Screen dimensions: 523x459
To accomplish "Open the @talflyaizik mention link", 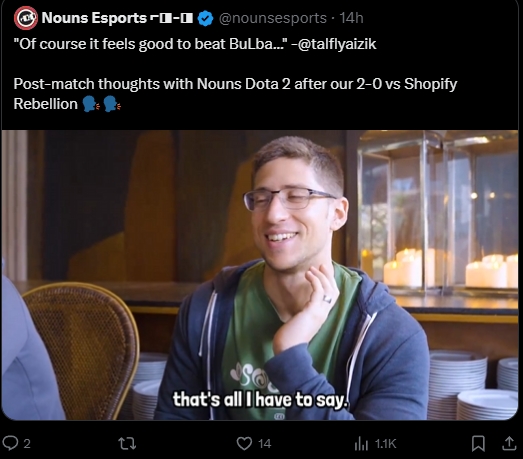I will [336, 44].
